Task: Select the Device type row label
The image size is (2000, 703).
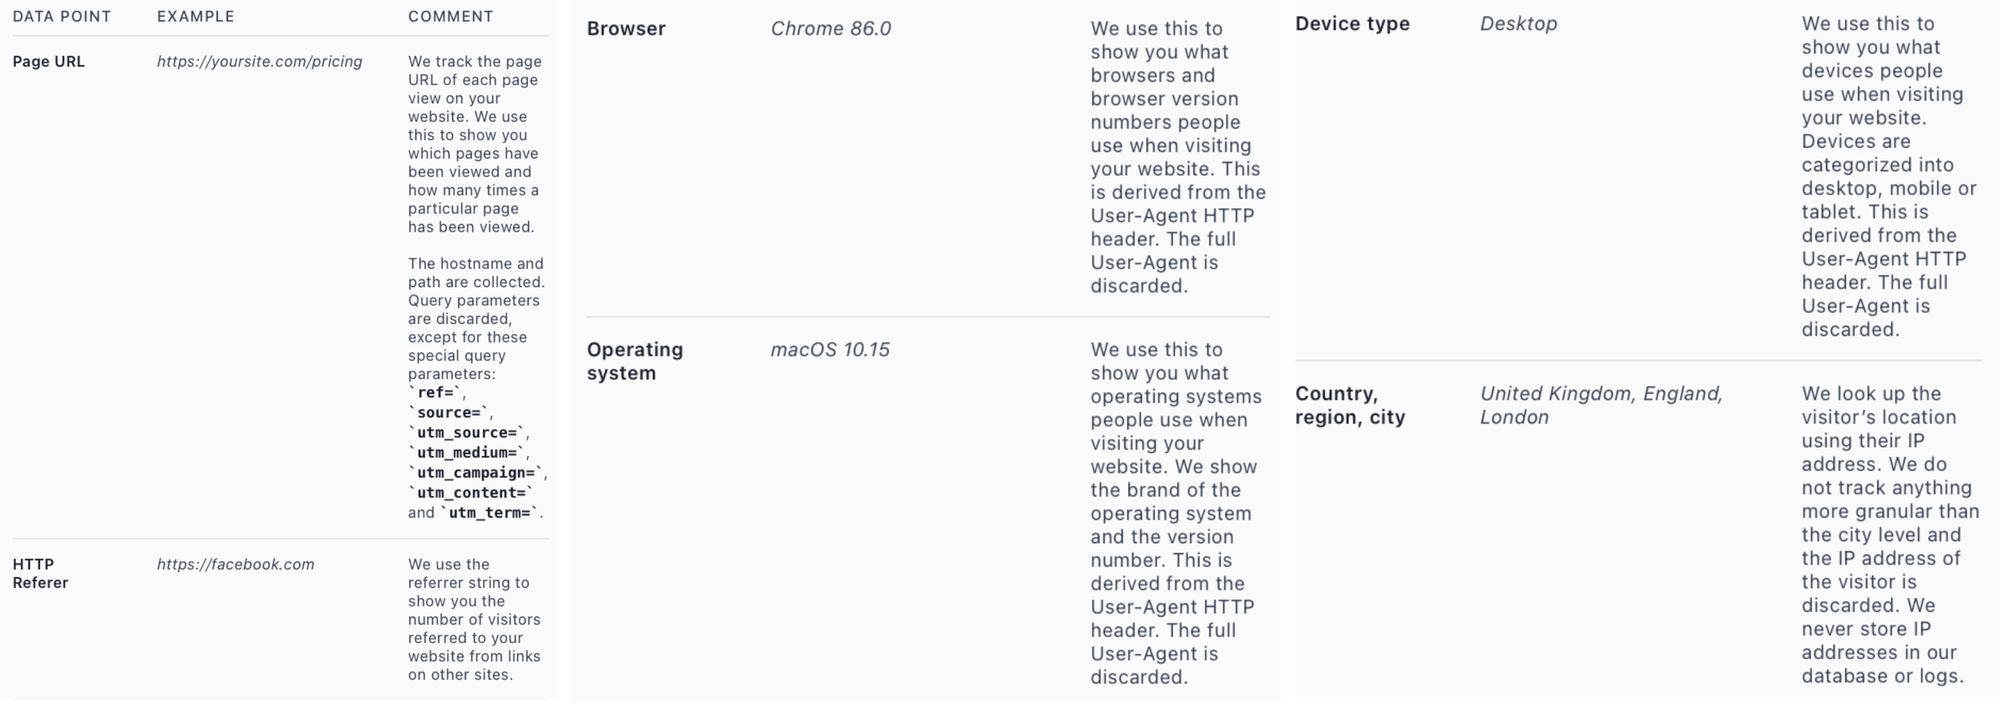Action: coord(1353,24)
